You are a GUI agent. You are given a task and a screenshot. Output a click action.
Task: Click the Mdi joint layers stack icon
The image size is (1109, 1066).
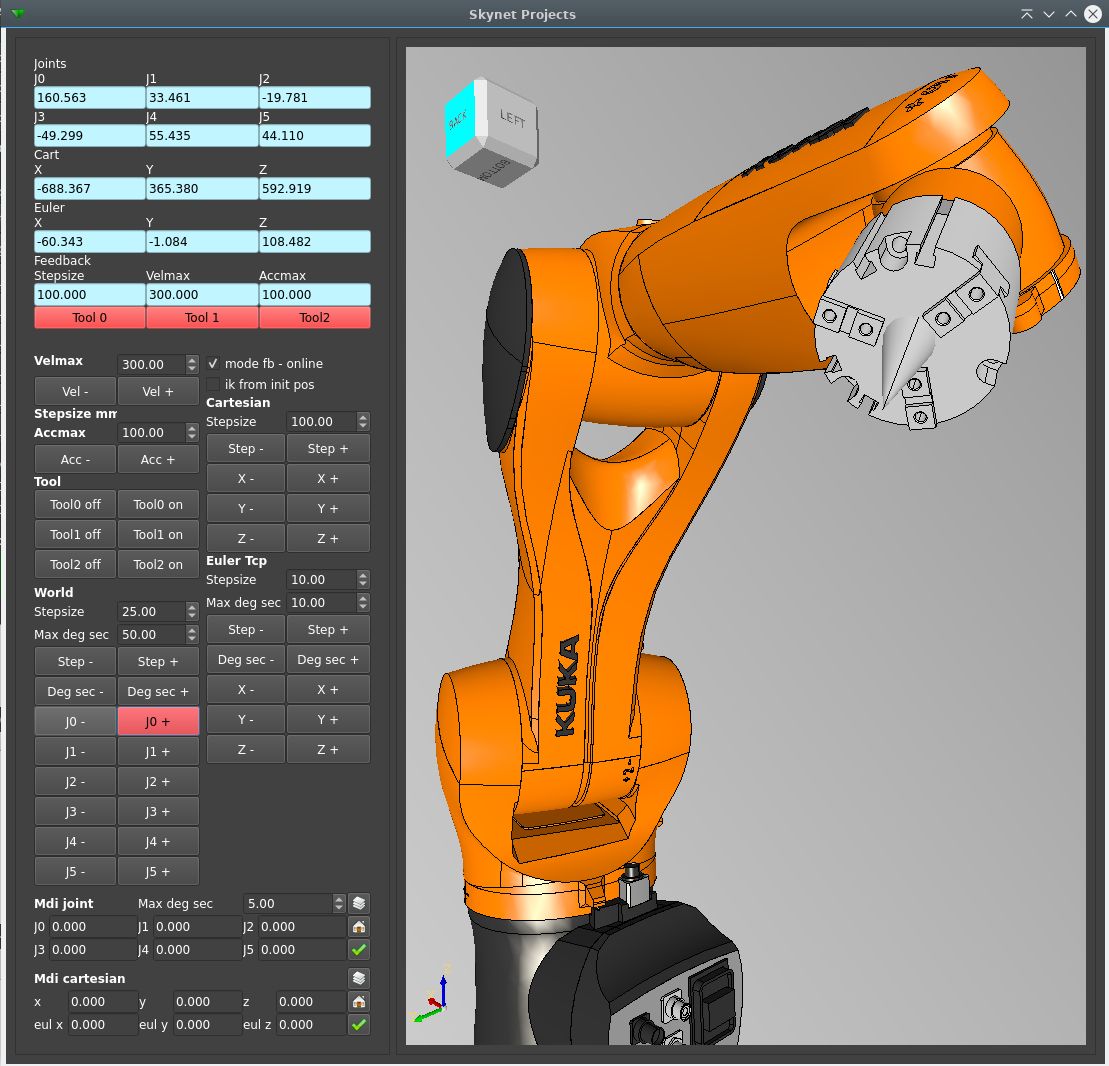click(359, 903)
